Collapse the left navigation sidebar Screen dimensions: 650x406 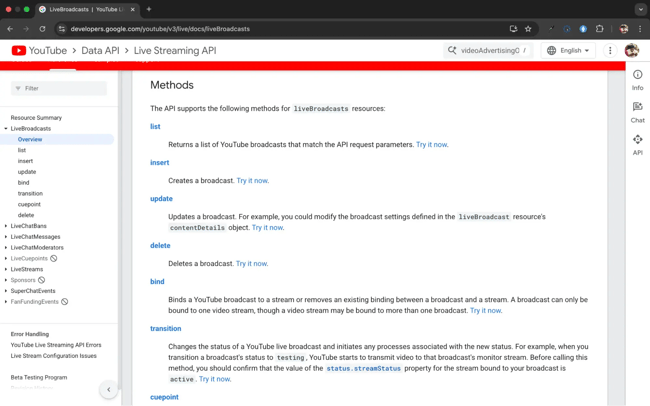pos(109,389)
